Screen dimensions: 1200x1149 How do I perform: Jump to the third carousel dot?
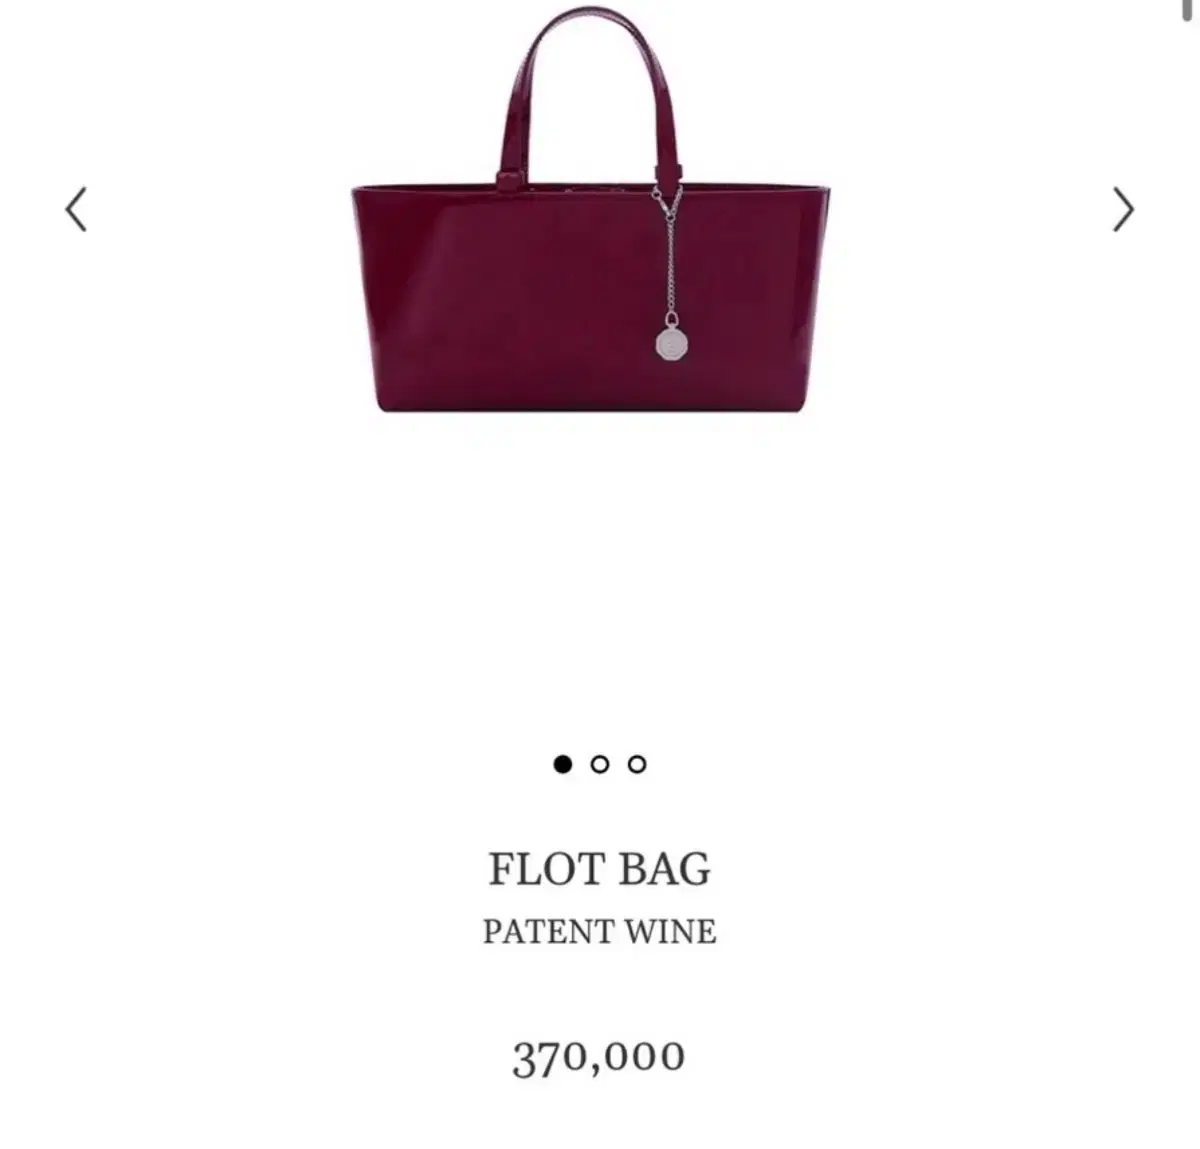tap(637, 764)
